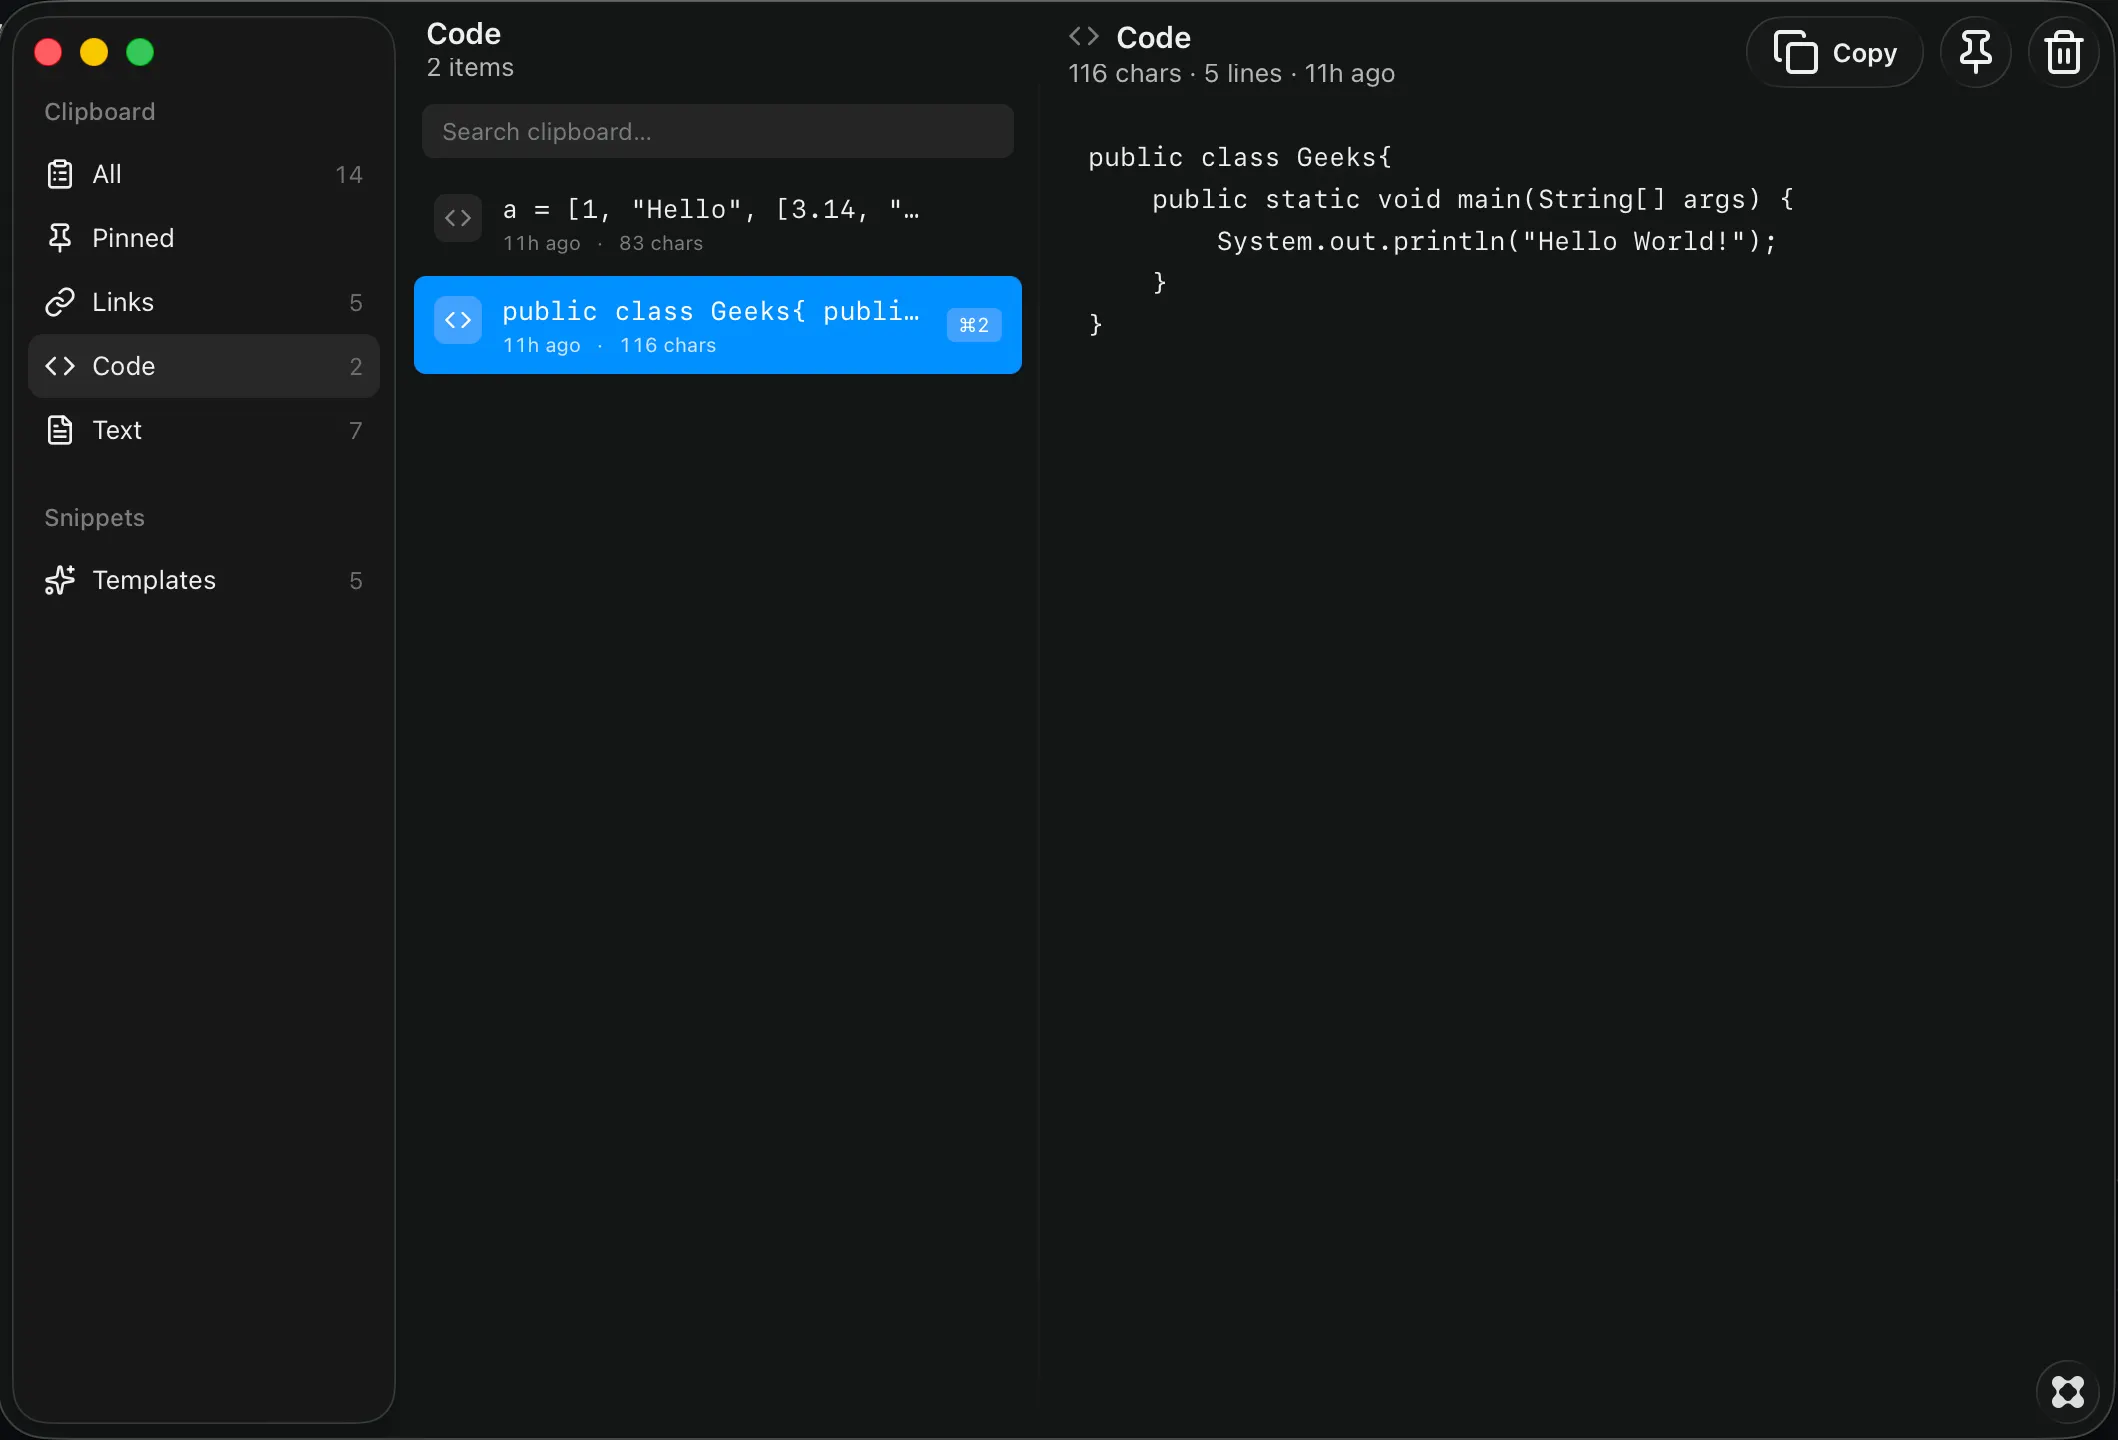This screenshot has width=2118, height=1440.
Task: Click the All clipboard list icon
Action: click(60, 174)
